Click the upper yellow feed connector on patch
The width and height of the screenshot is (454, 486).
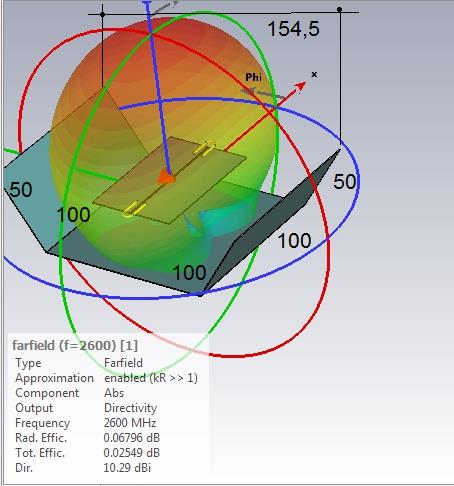pyautogui.click(x=204, y=149)
